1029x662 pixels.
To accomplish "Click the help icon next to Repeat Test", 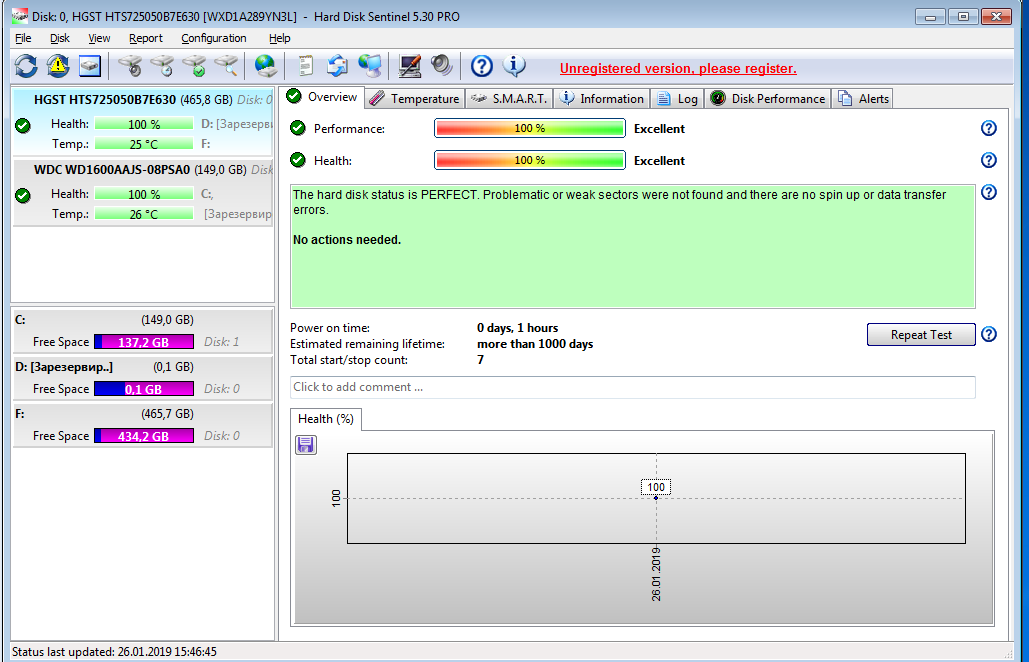I will [988, 335].
